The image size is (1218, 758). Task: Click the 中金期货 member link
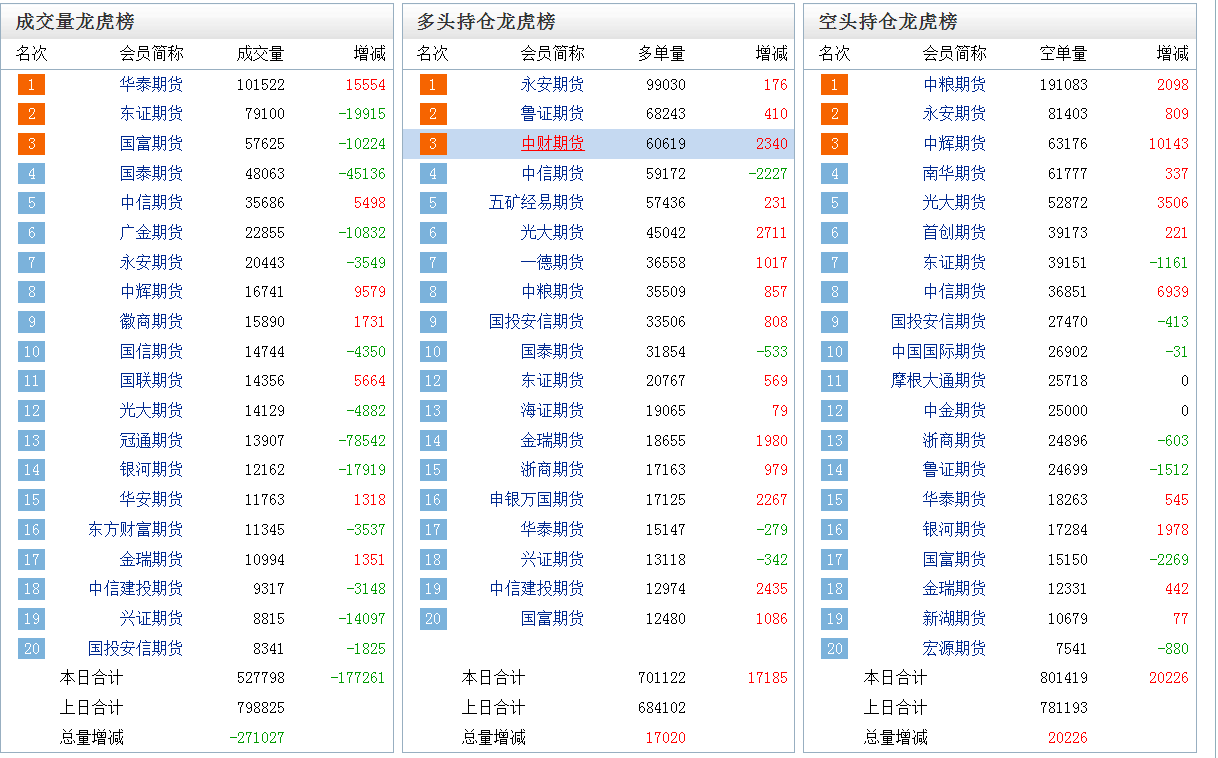tap(954, 411)
